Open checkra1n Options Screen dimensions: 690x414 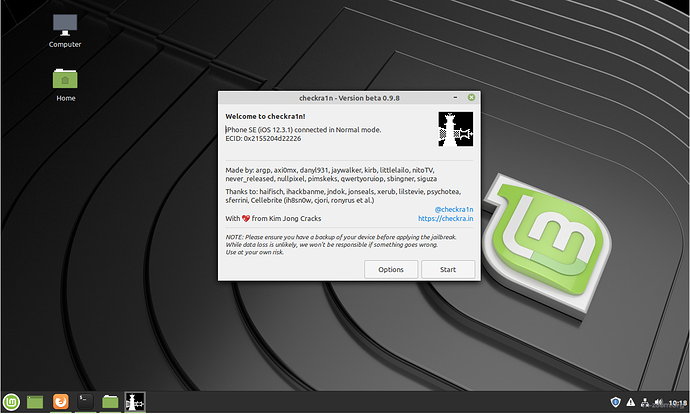[391, 269]
